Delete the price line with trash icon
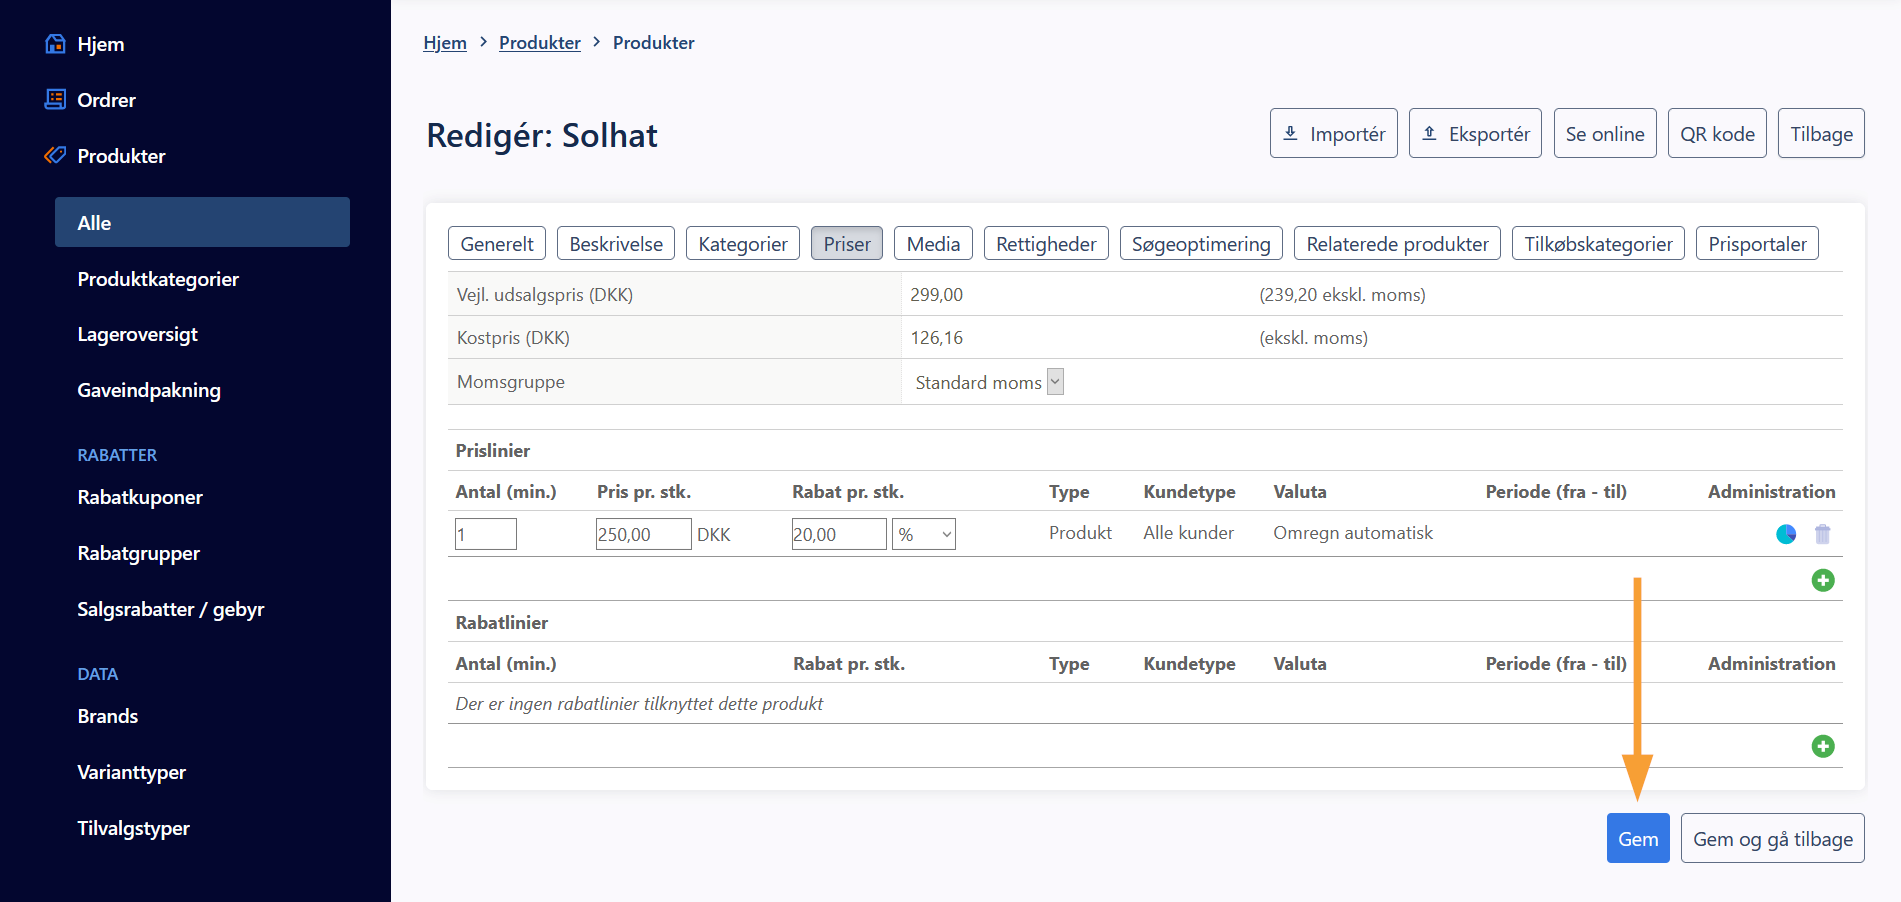Viewport: 1901px width, 902px height. click(1822, 534)
